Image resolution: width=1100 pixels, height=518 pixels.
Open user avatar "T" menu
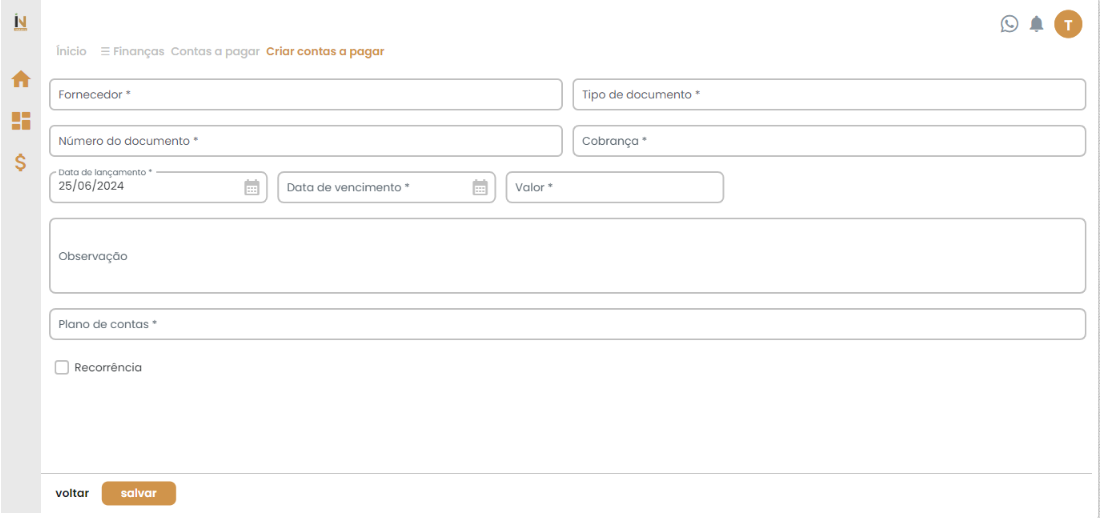[1068, 24]
